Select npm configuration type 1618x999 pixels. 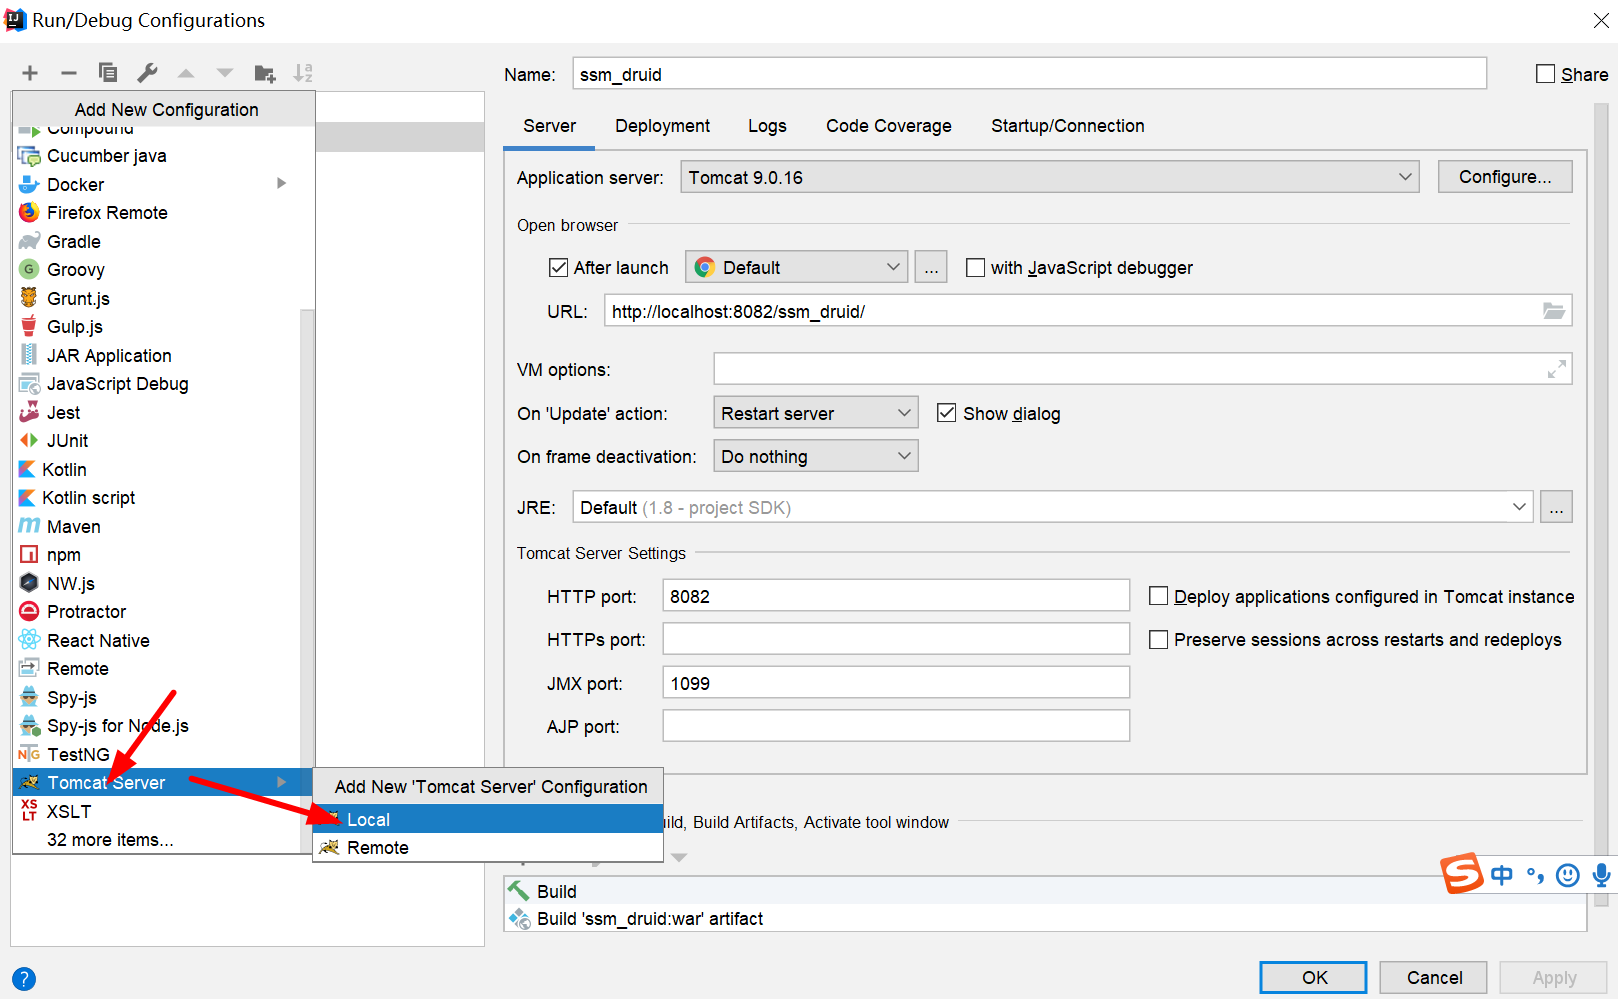(x=156, y=555)
